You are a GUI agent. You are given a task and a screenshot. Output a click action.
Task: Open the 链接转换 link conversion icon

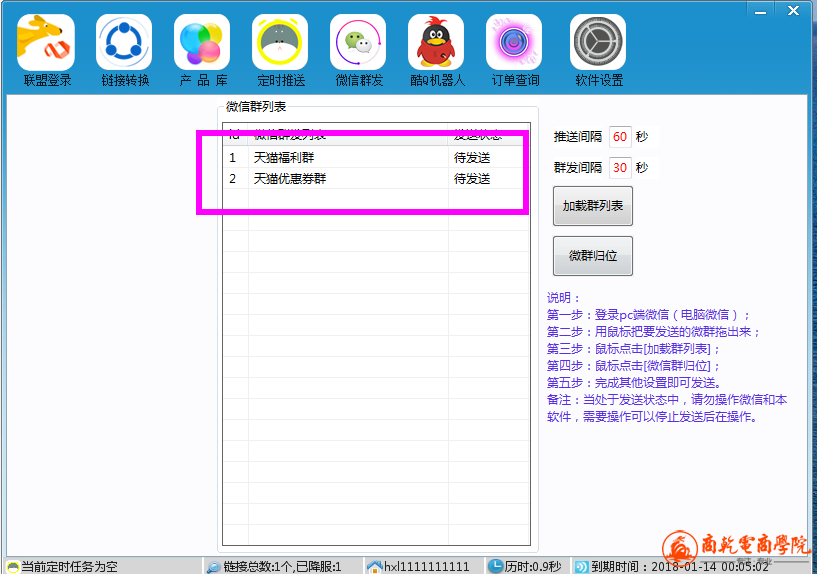click(124, 42)
